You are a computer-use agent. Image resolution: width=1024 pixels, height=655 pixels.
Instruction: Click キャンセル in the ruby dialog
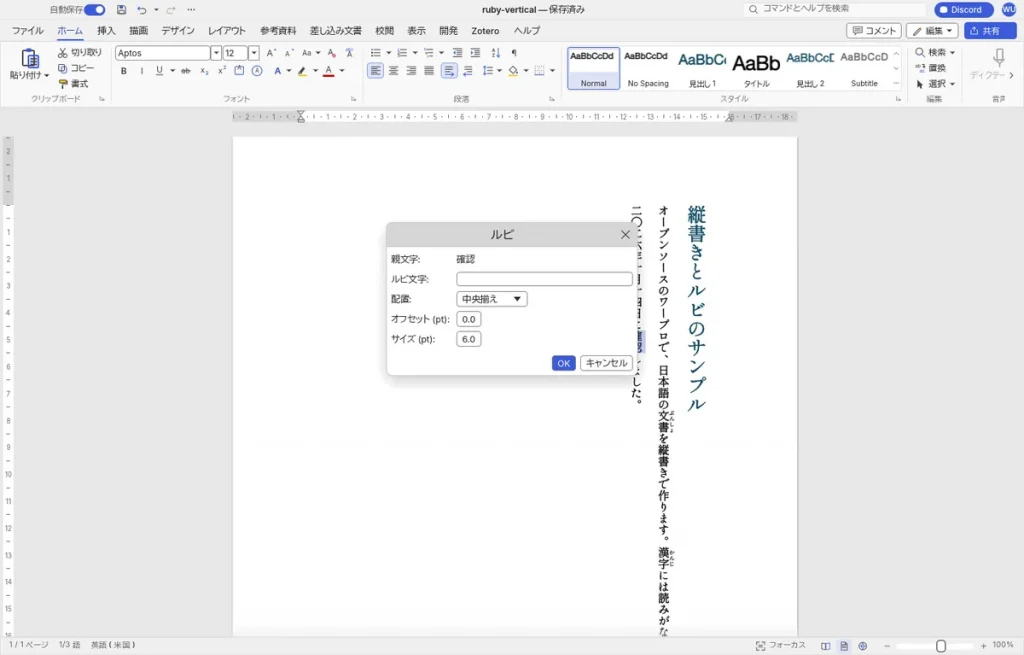pos(606,363)
